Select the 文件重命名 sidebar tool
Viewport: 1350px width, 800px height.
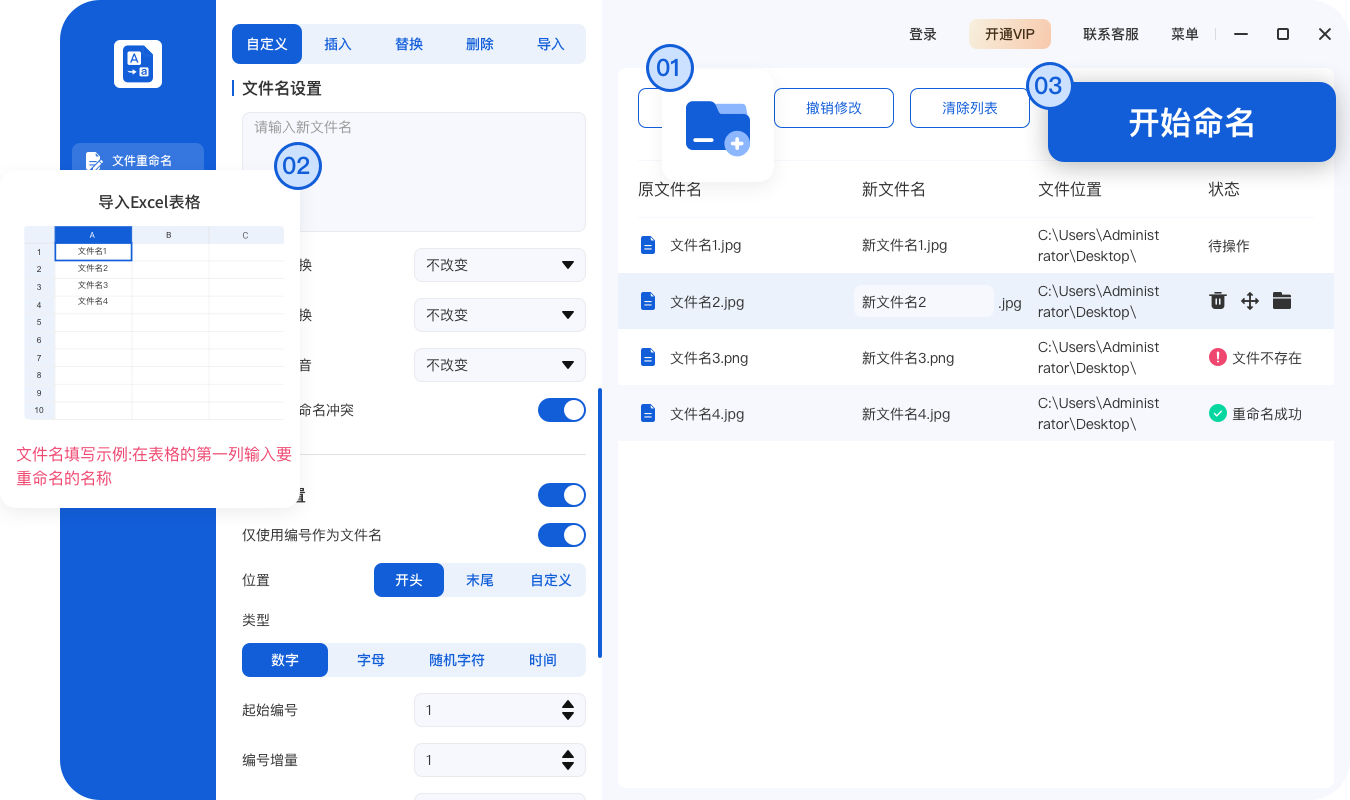[x=137, y=160]
